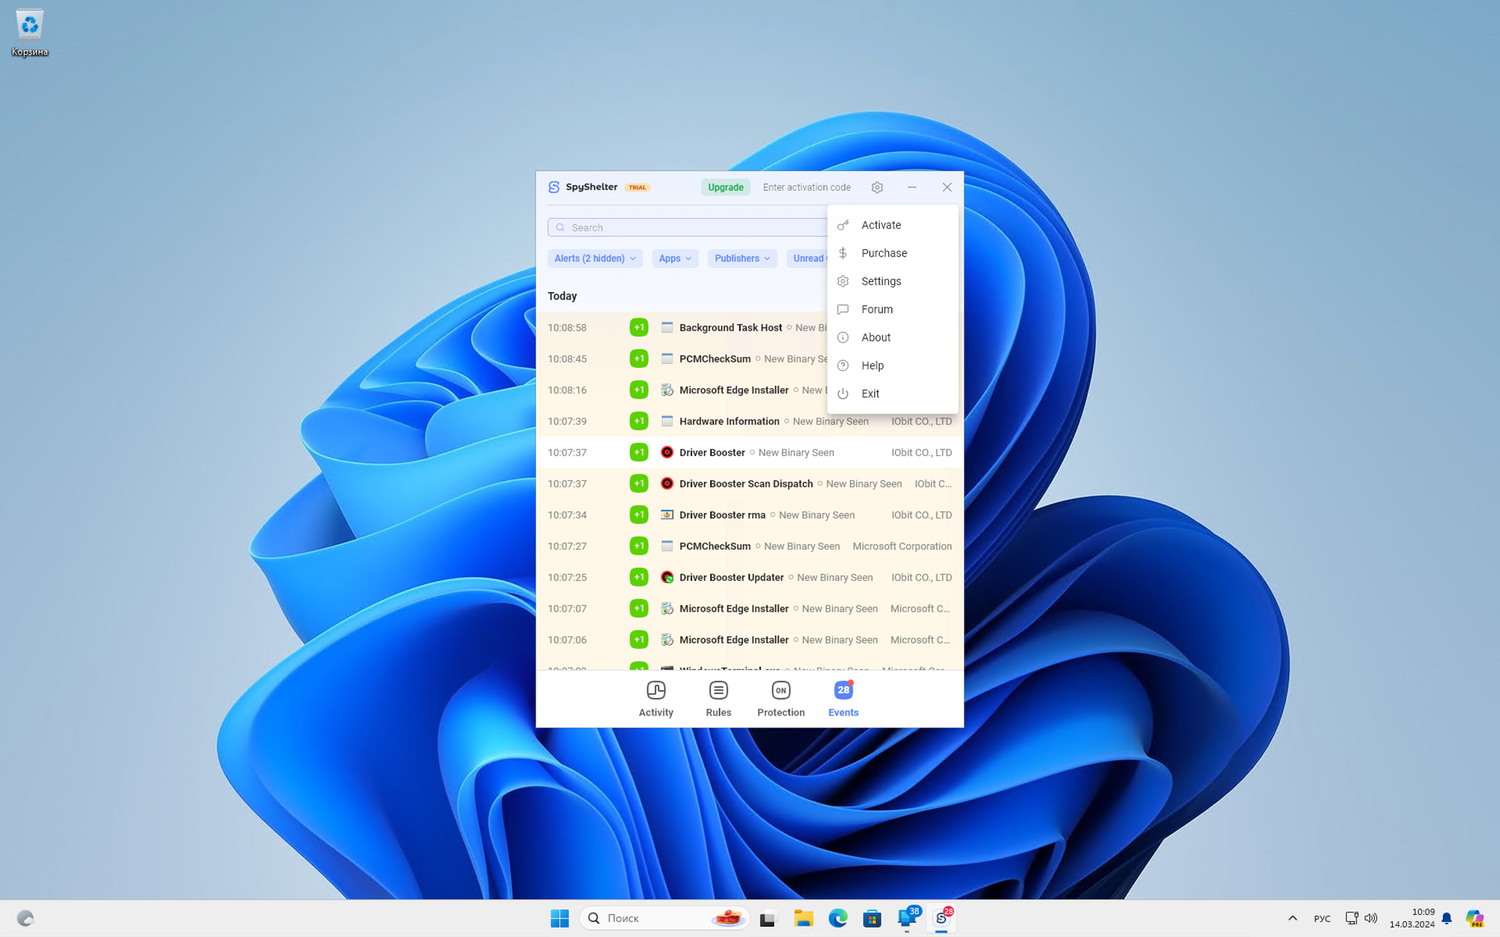The height and width of the screenshot is (937, 1500).
Task: Open Settings from the gear menu
Action: tap(892, 281)
